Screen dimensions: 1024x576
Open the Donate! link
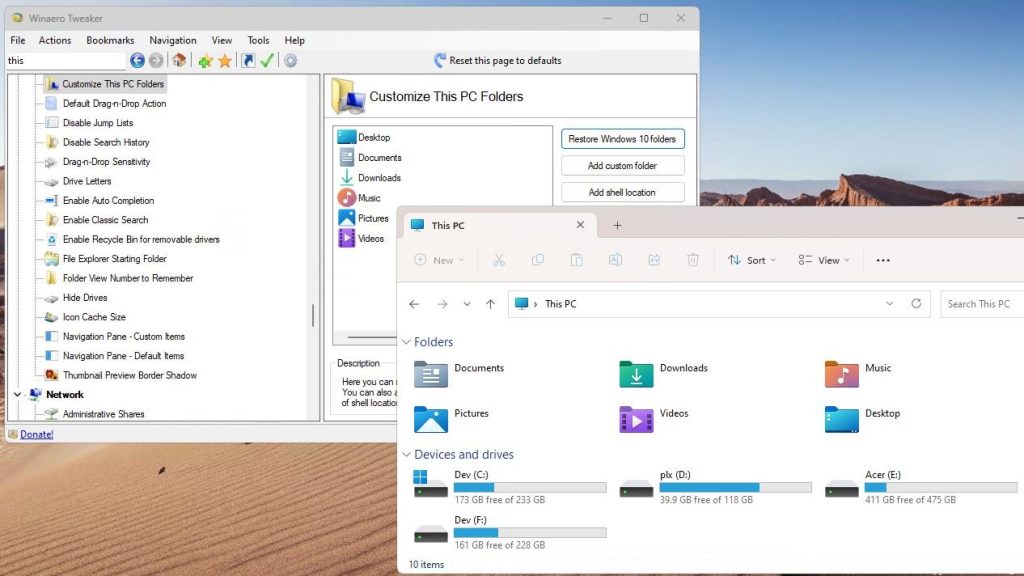click(x=37, y=434)
